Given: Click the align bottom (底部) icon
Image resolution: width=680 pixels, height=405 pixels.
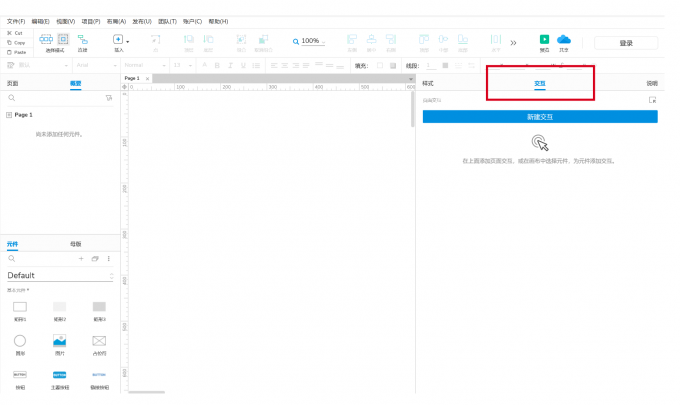Looking at the screenshot, I should tap(463, 40).
